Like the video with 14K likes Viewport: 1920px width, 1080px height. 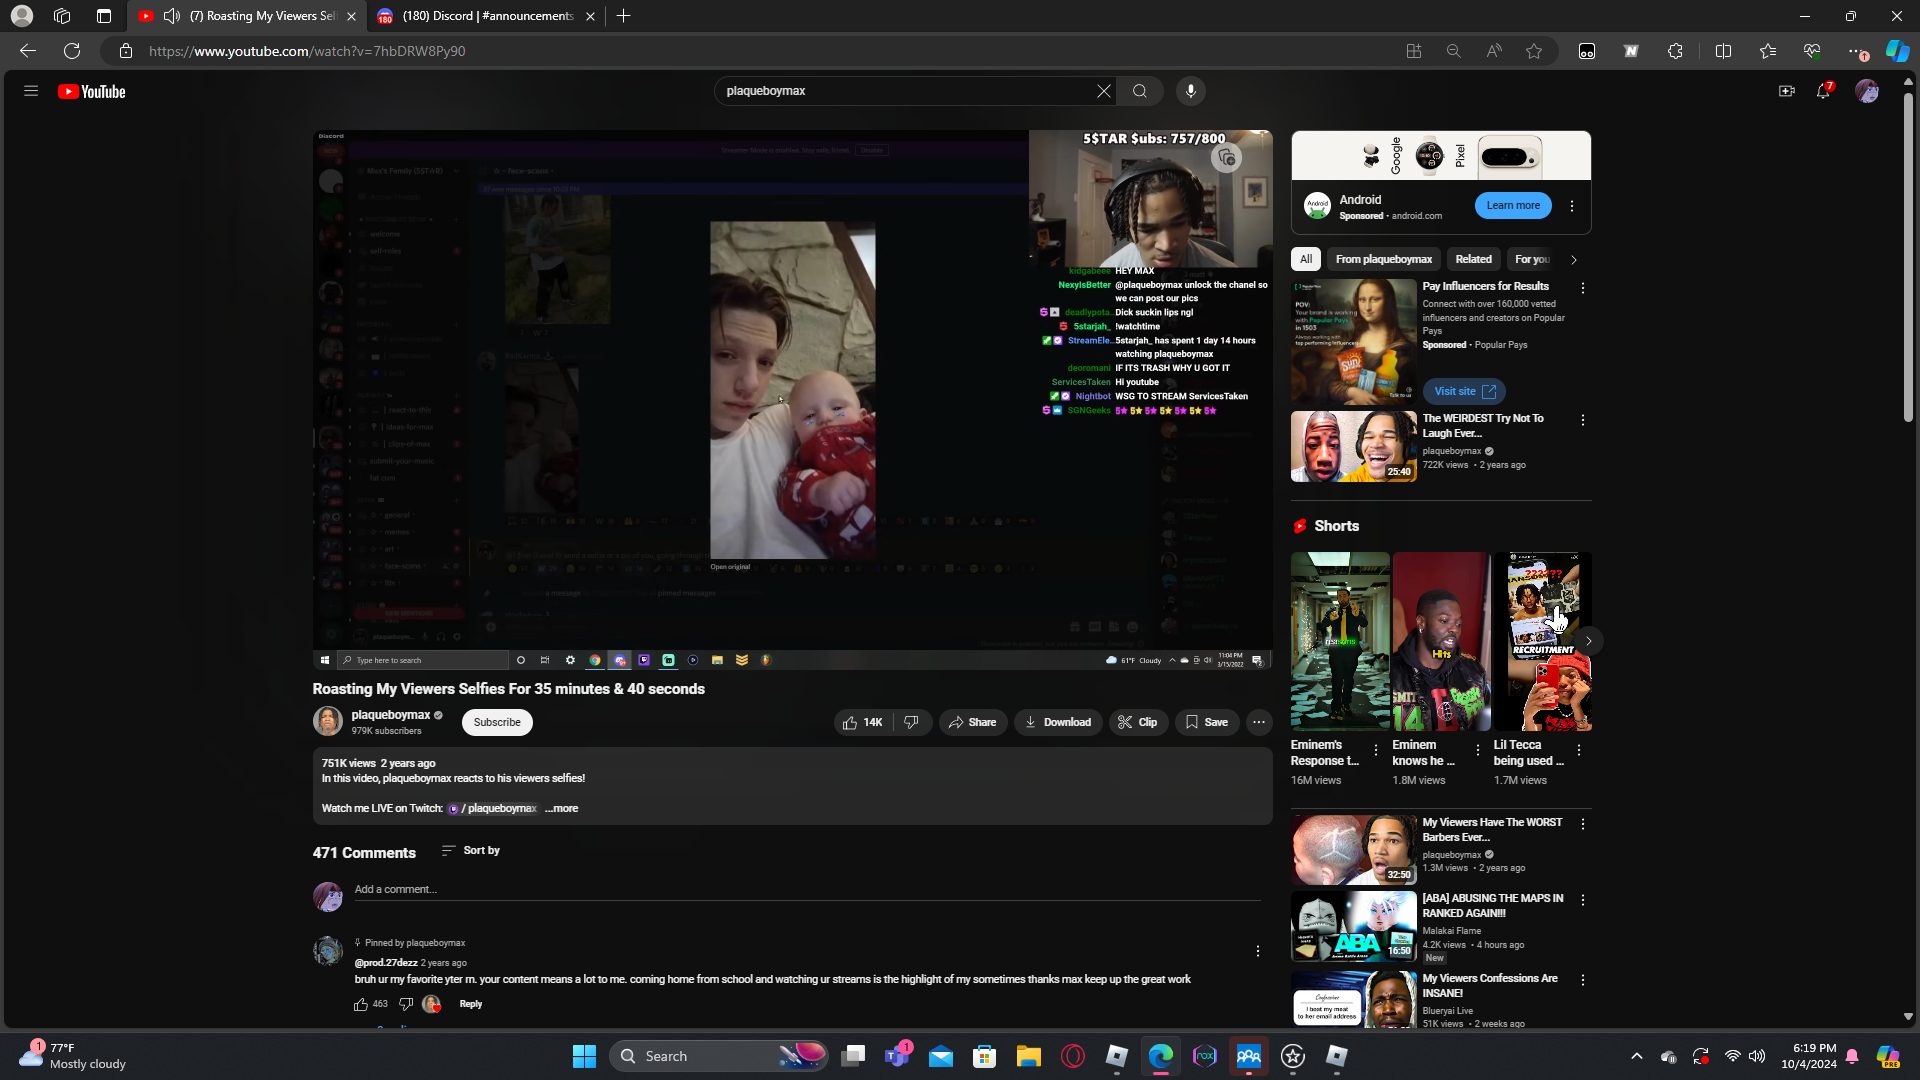(862, 722)
